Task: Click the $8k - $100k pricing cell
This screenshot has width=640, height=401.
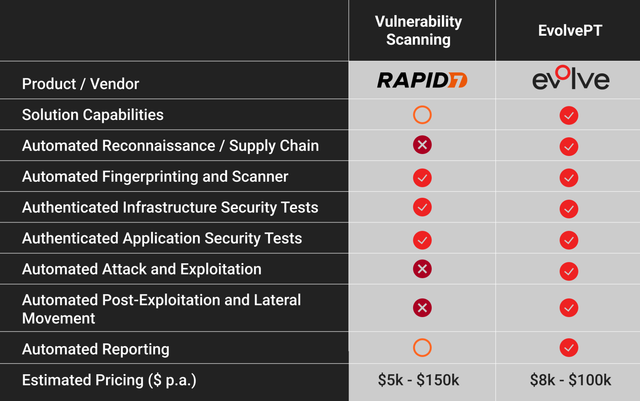Action: (568, 380)
